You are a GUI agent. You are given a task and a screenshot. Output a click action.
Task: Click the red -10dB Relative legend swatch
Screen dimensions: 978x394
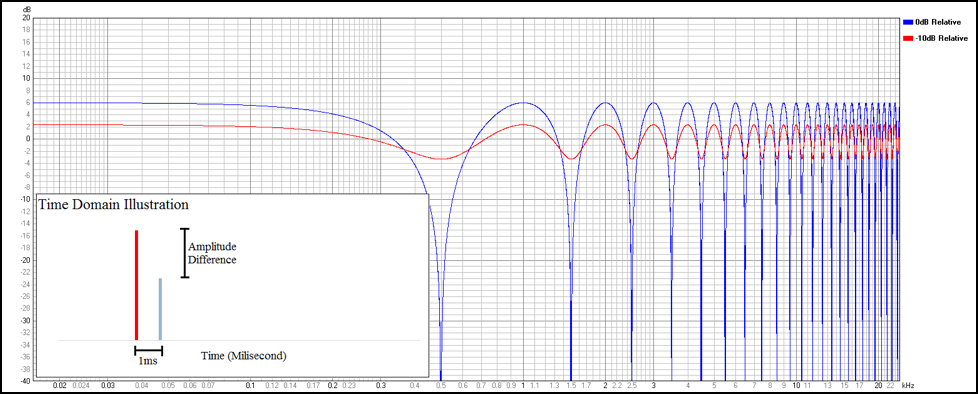[x=908, y=39]
